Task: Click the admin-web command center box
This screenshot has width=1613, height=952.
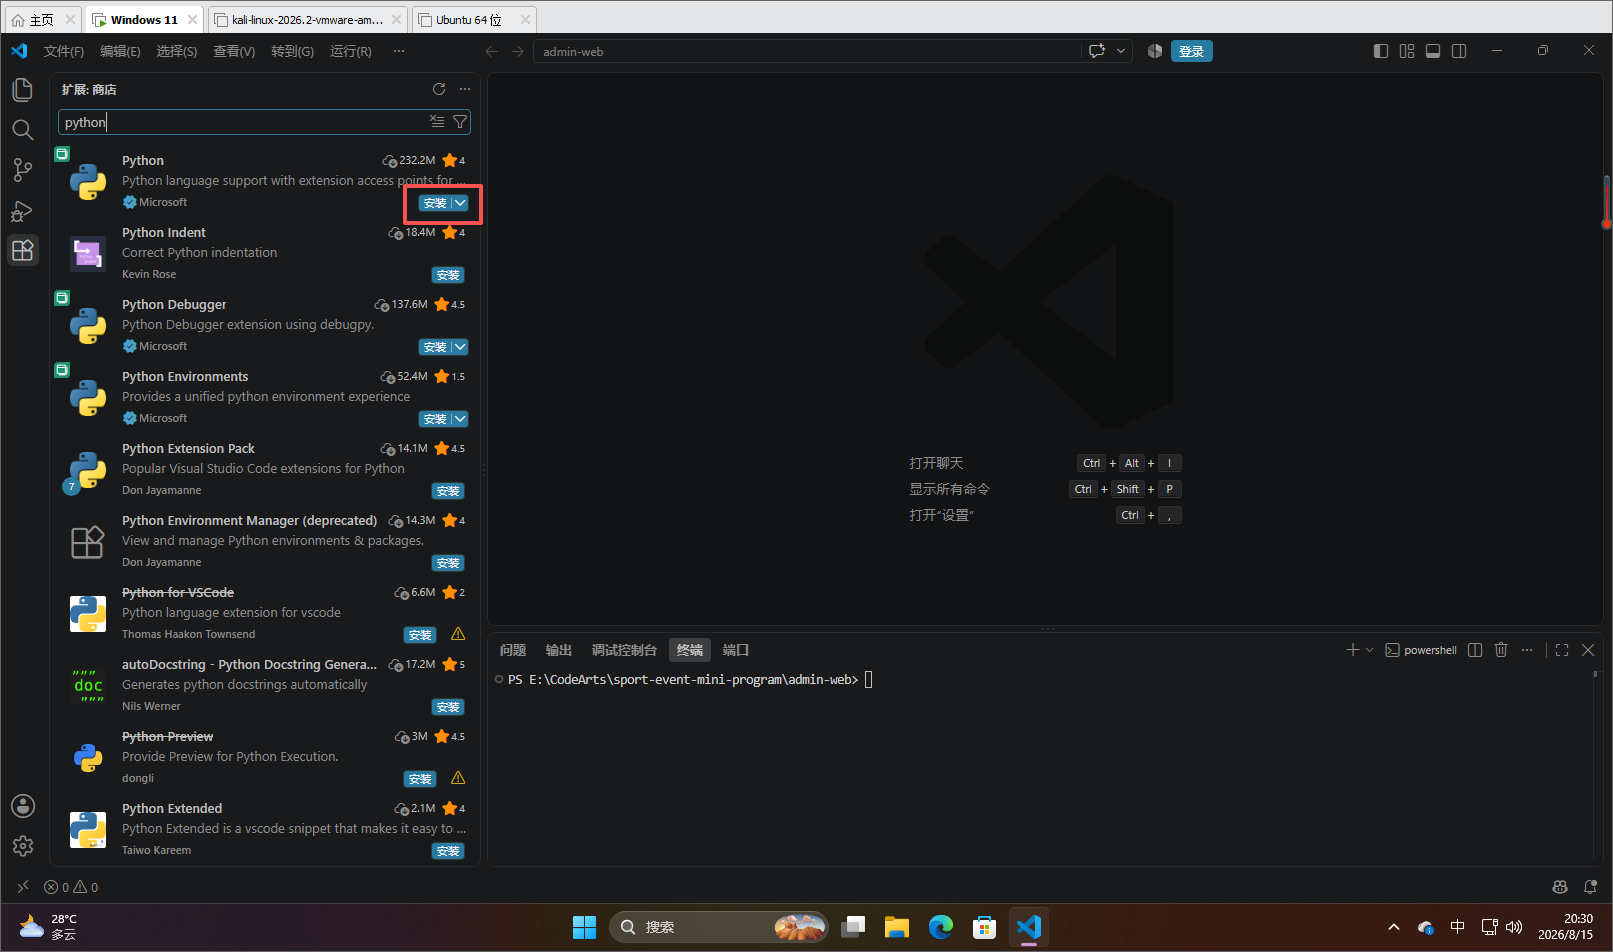Action: [808, 51]
